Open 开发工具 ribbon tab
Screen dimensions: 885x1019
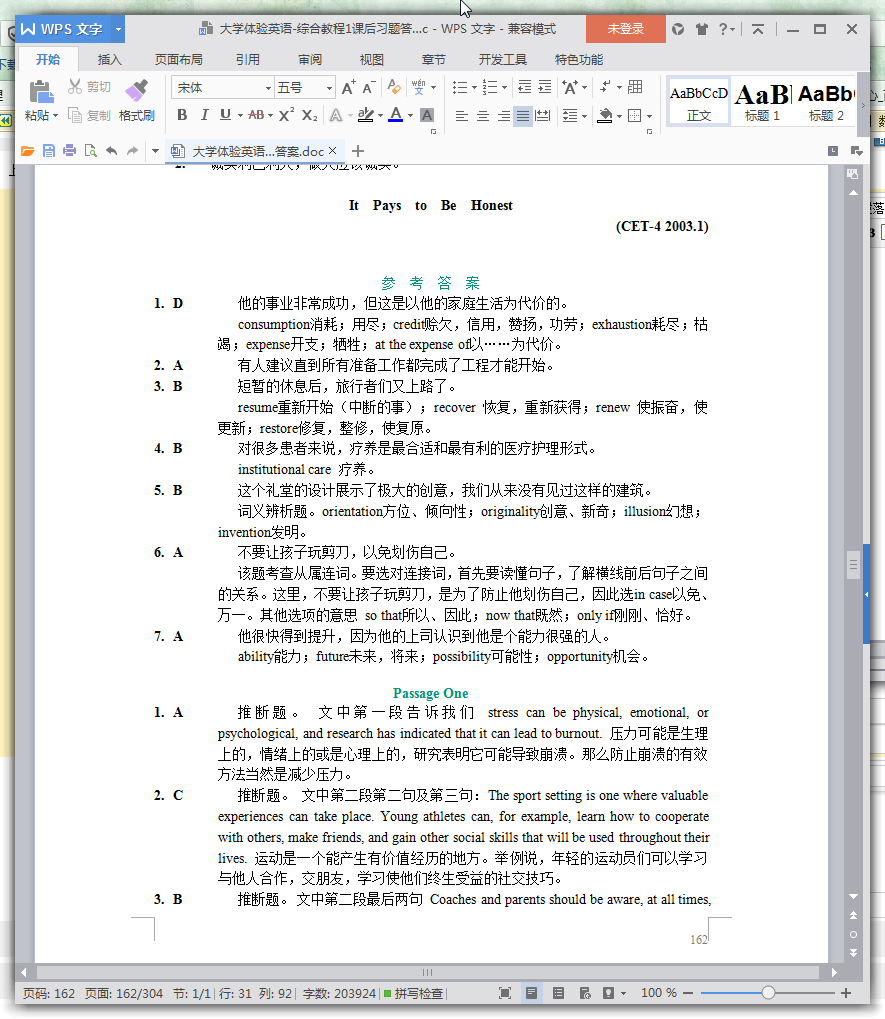[503, 59]
